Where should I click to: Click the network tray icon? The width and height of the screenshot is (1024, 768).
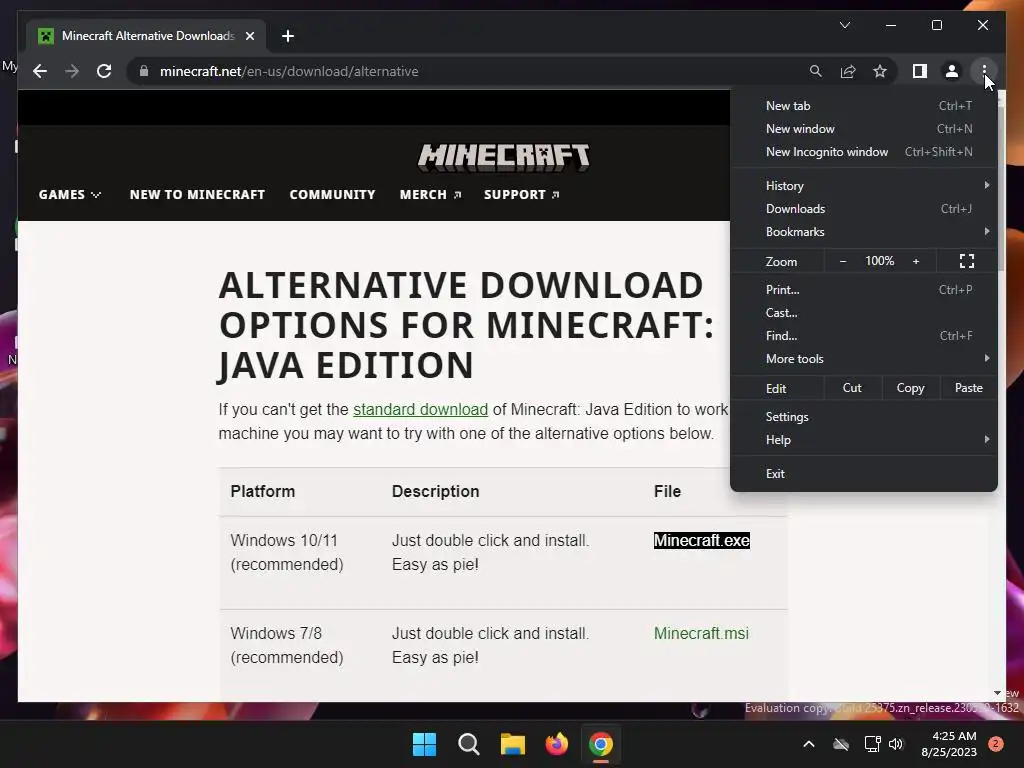pyautogui.click(x=872, y=744)
